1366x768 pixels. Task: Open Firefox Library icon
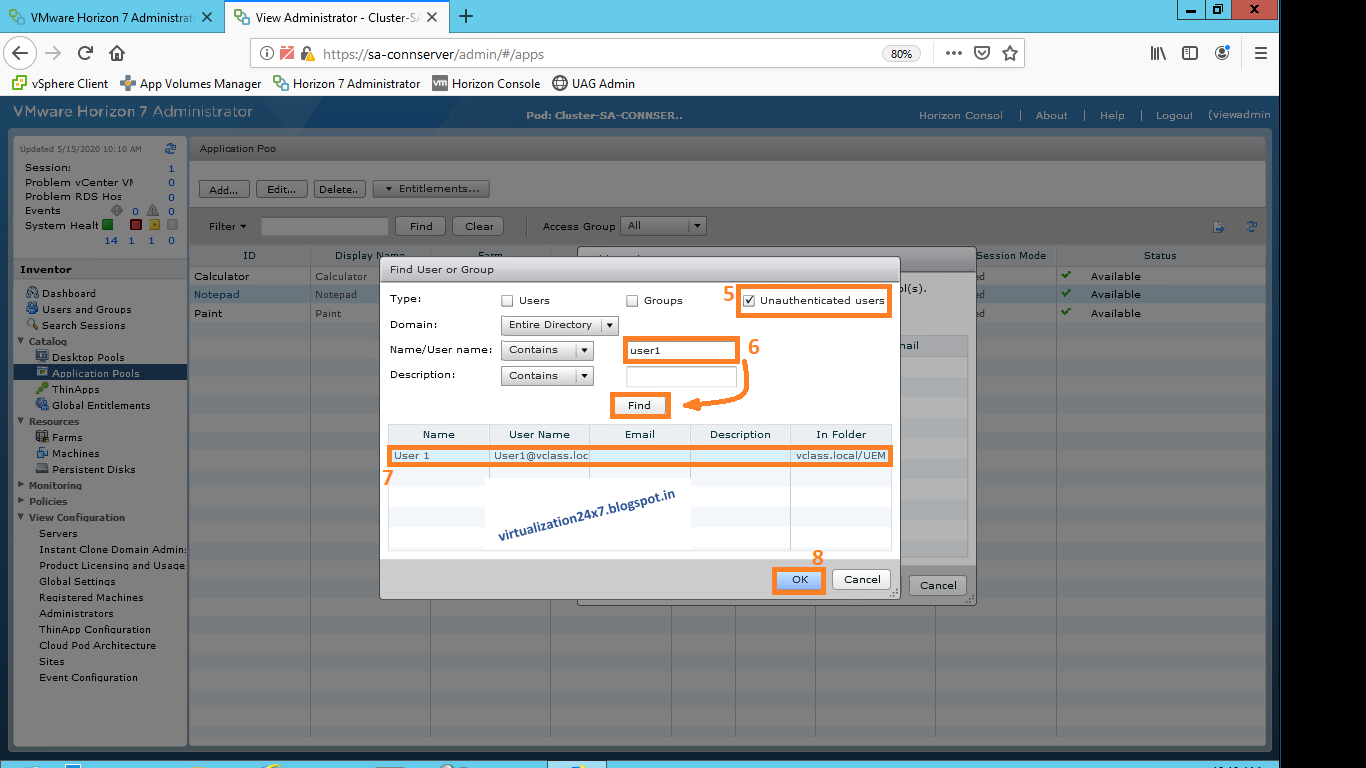[1158, 53]
